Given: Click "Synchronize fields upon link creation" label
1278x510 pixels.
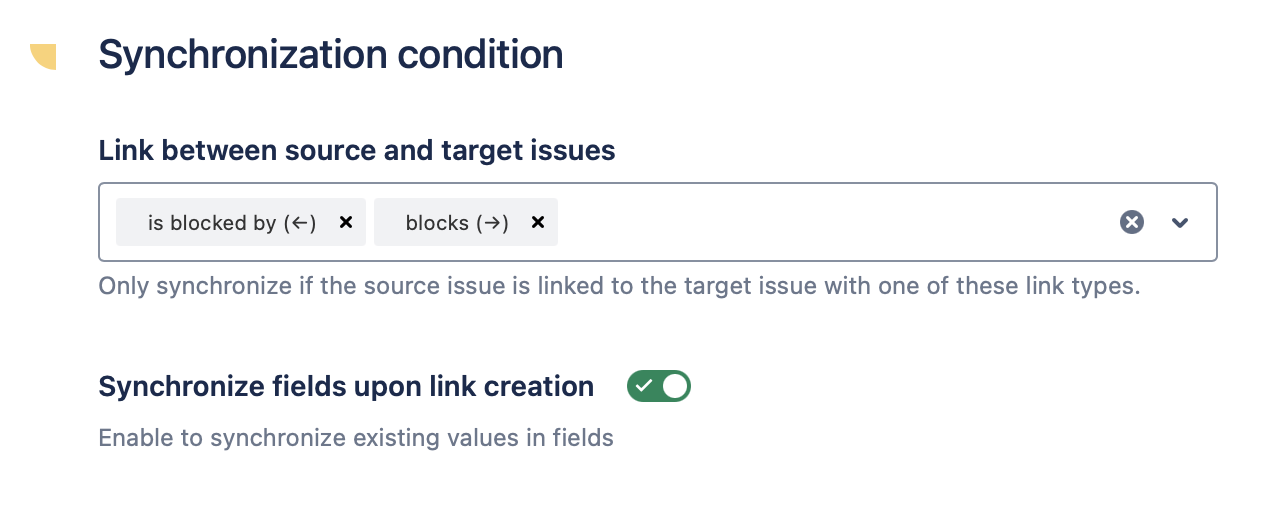Looking at the screenshot, I should [x=346, y=386].
